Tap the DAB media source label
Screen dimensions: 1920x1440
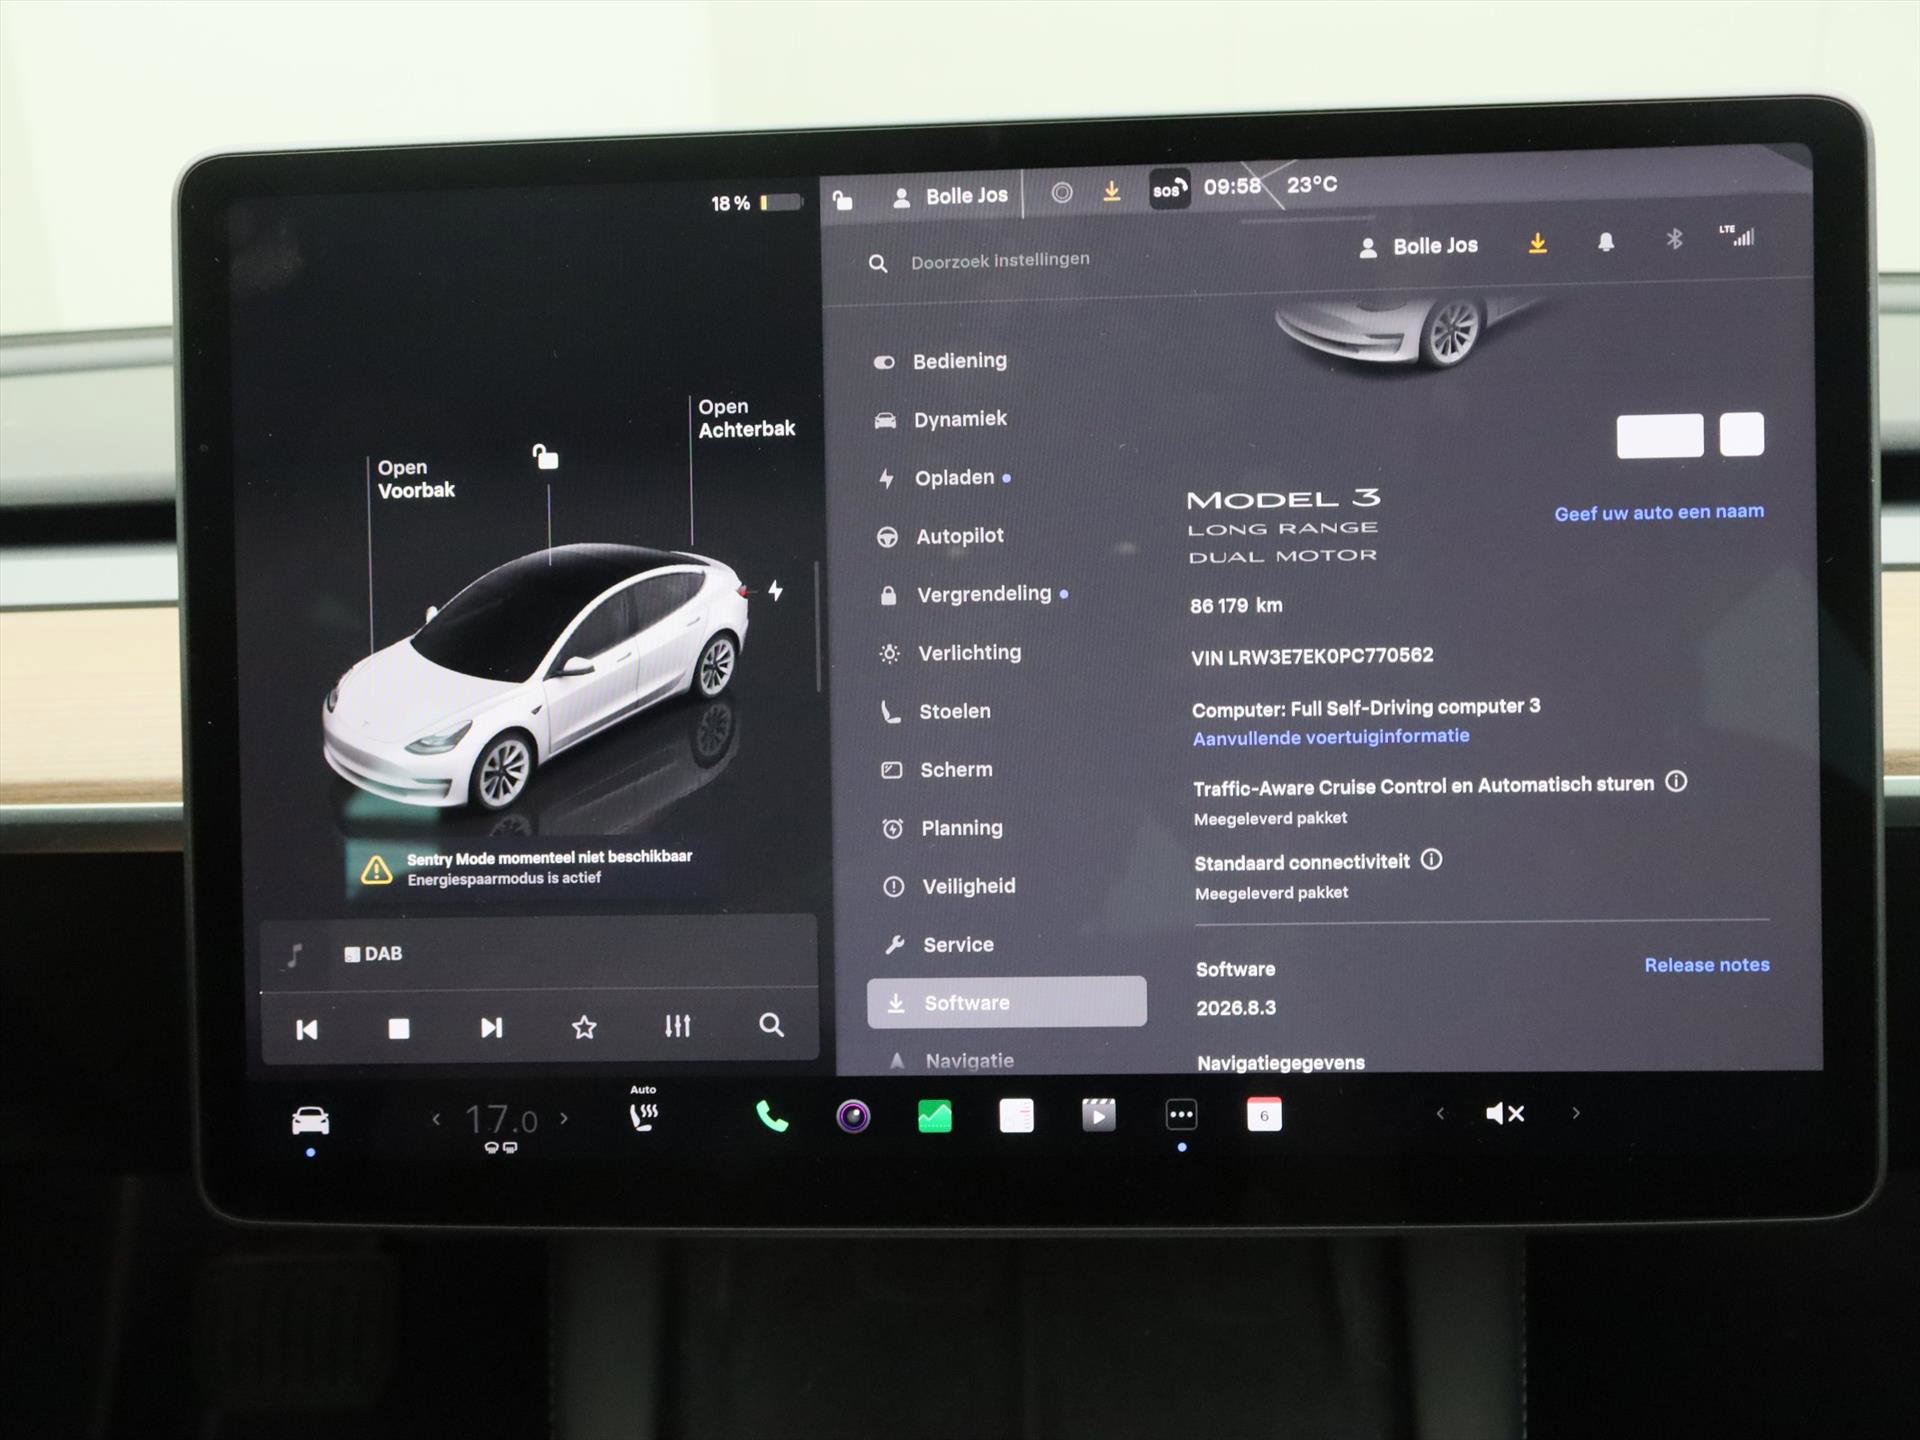(x=373, y=954)
